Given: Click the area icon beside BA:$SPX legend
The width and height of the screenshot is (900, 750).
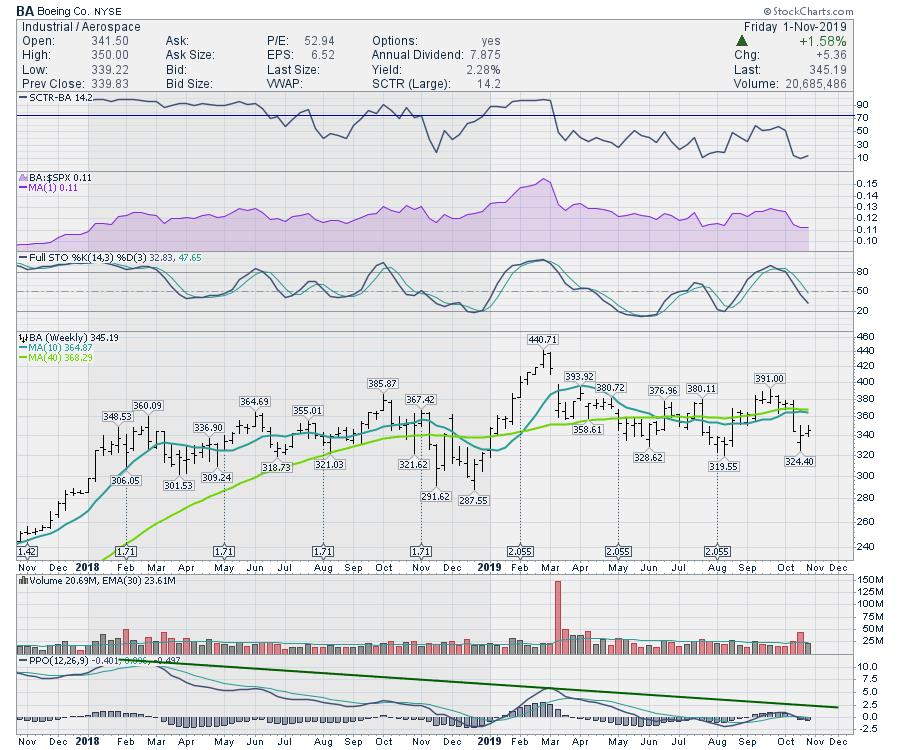Looking at the screenshot, I should pos(24,177).
